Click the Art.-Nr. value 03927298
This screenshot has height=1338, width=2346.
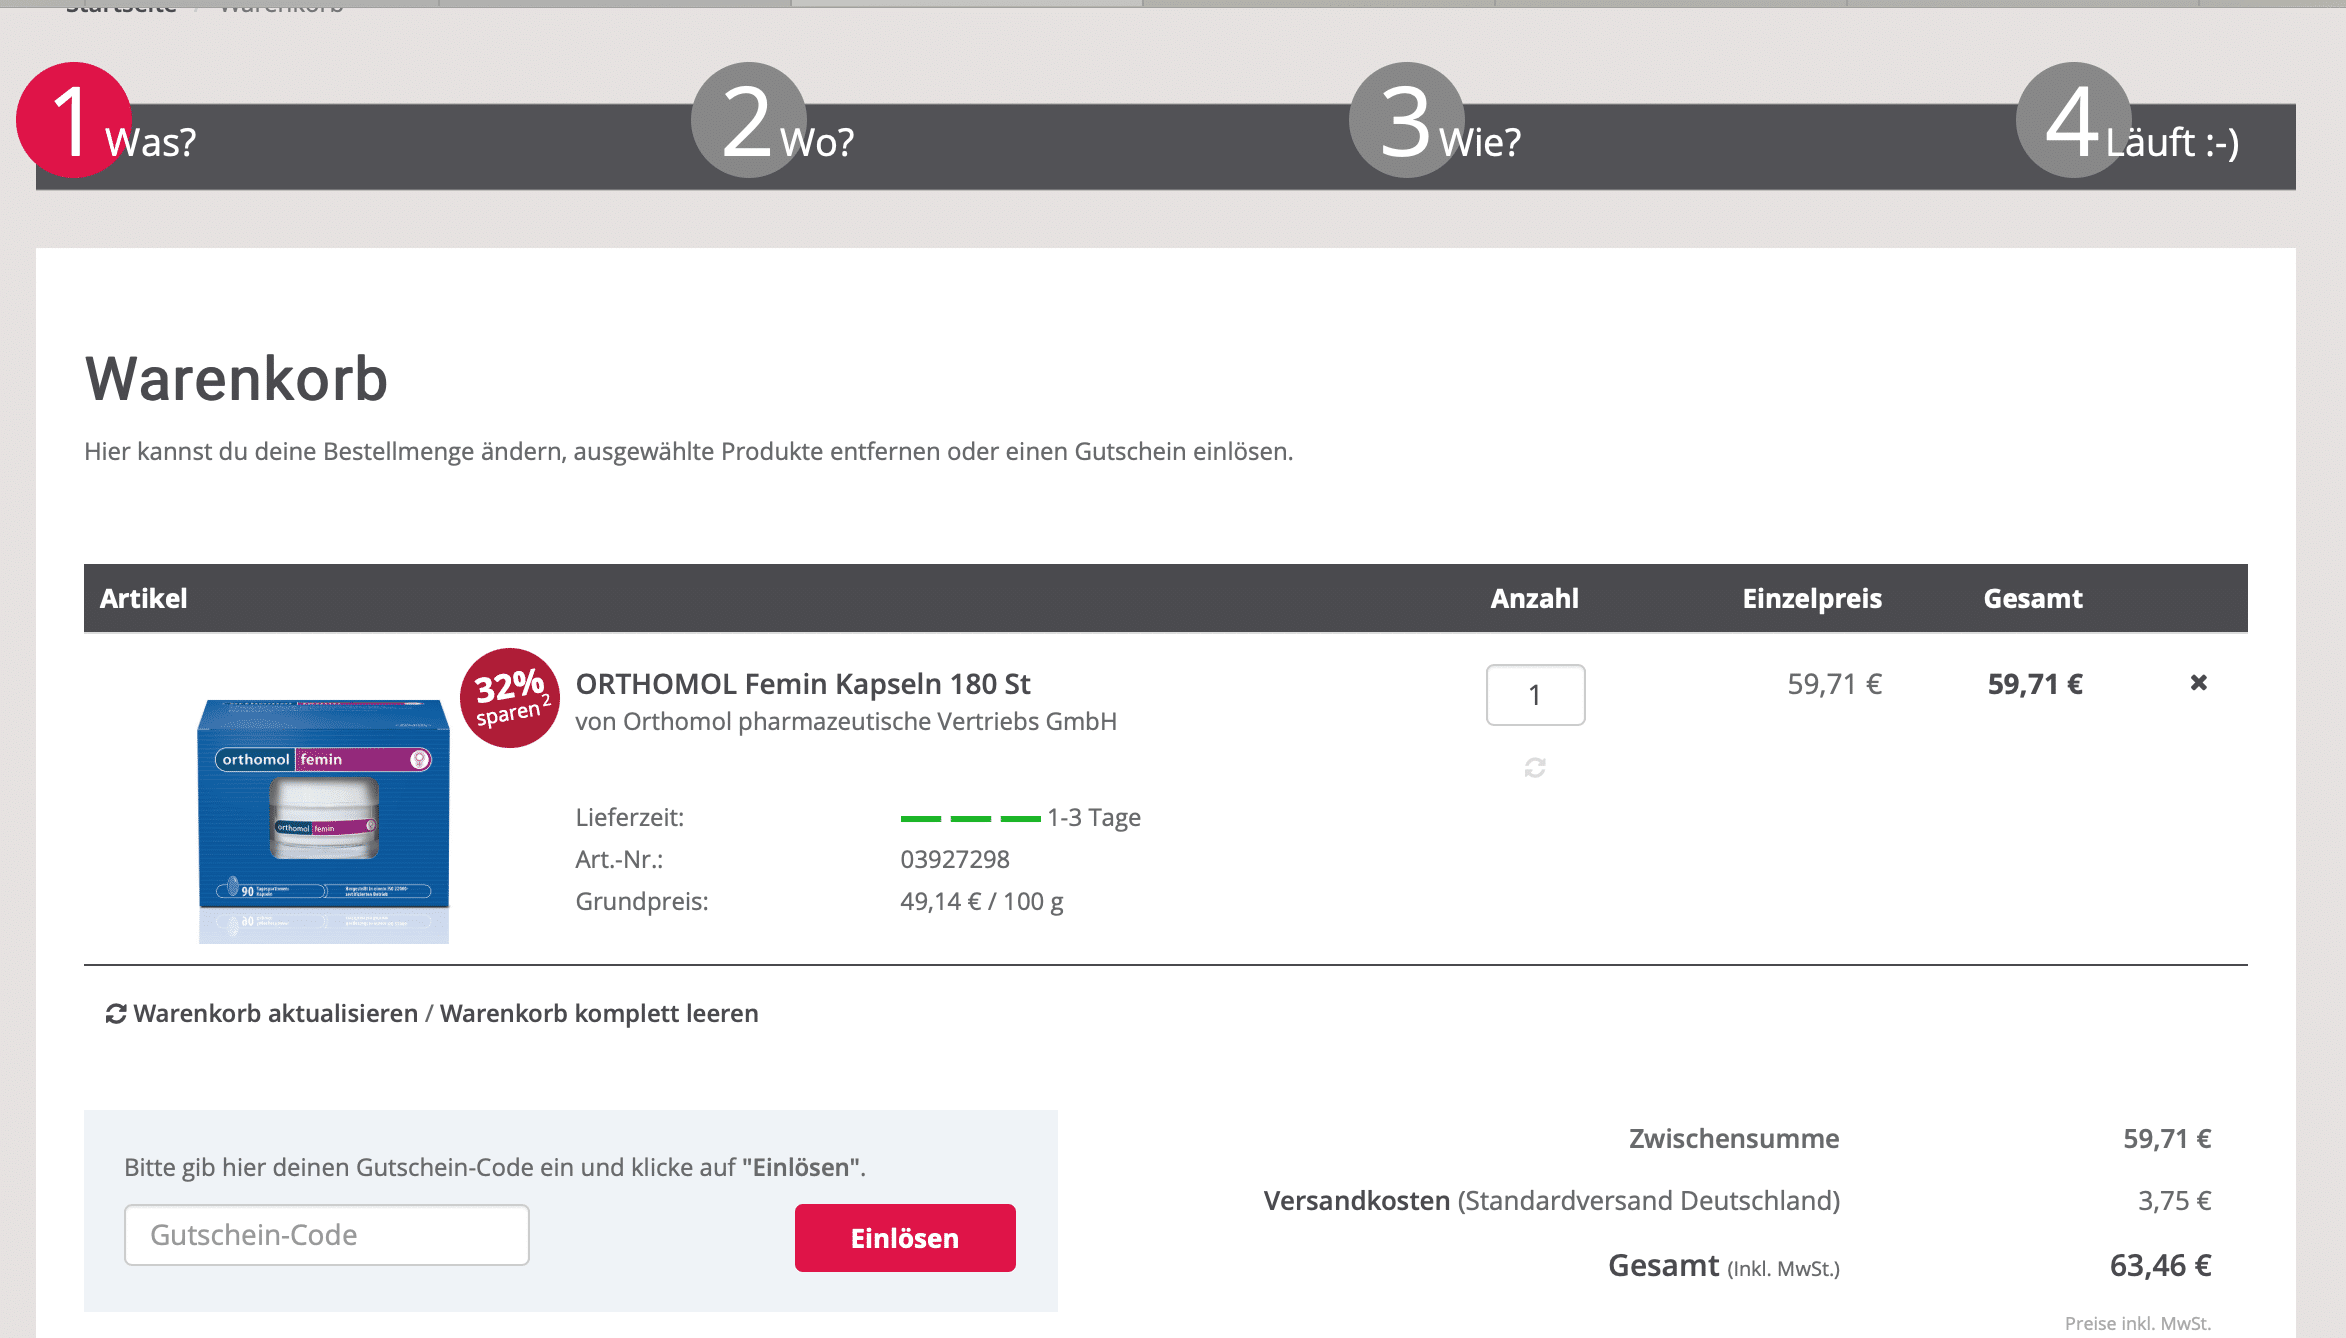click(x=955, y=859)
